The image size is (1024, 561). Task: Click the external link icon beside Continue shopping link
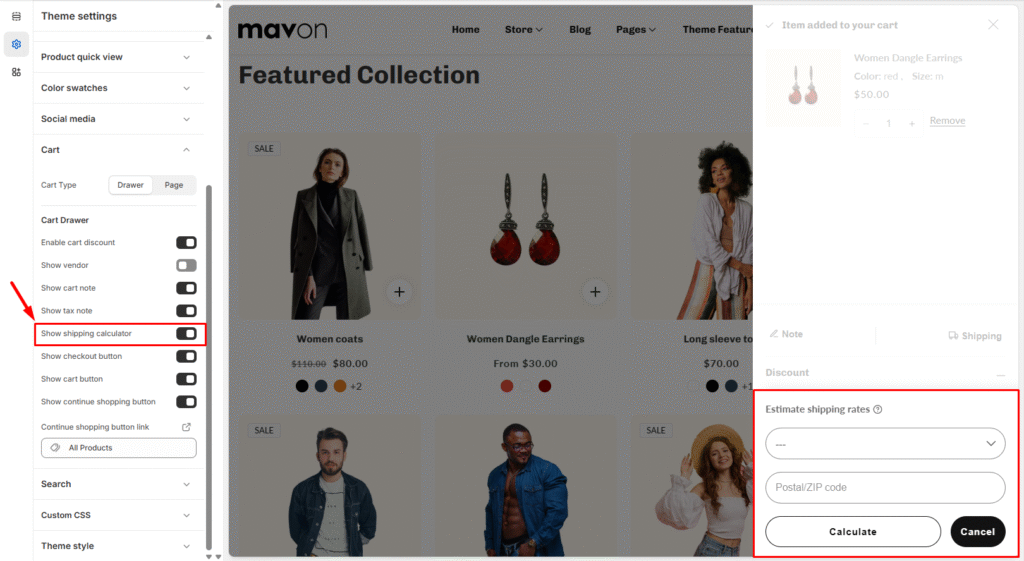pos(186,427)
